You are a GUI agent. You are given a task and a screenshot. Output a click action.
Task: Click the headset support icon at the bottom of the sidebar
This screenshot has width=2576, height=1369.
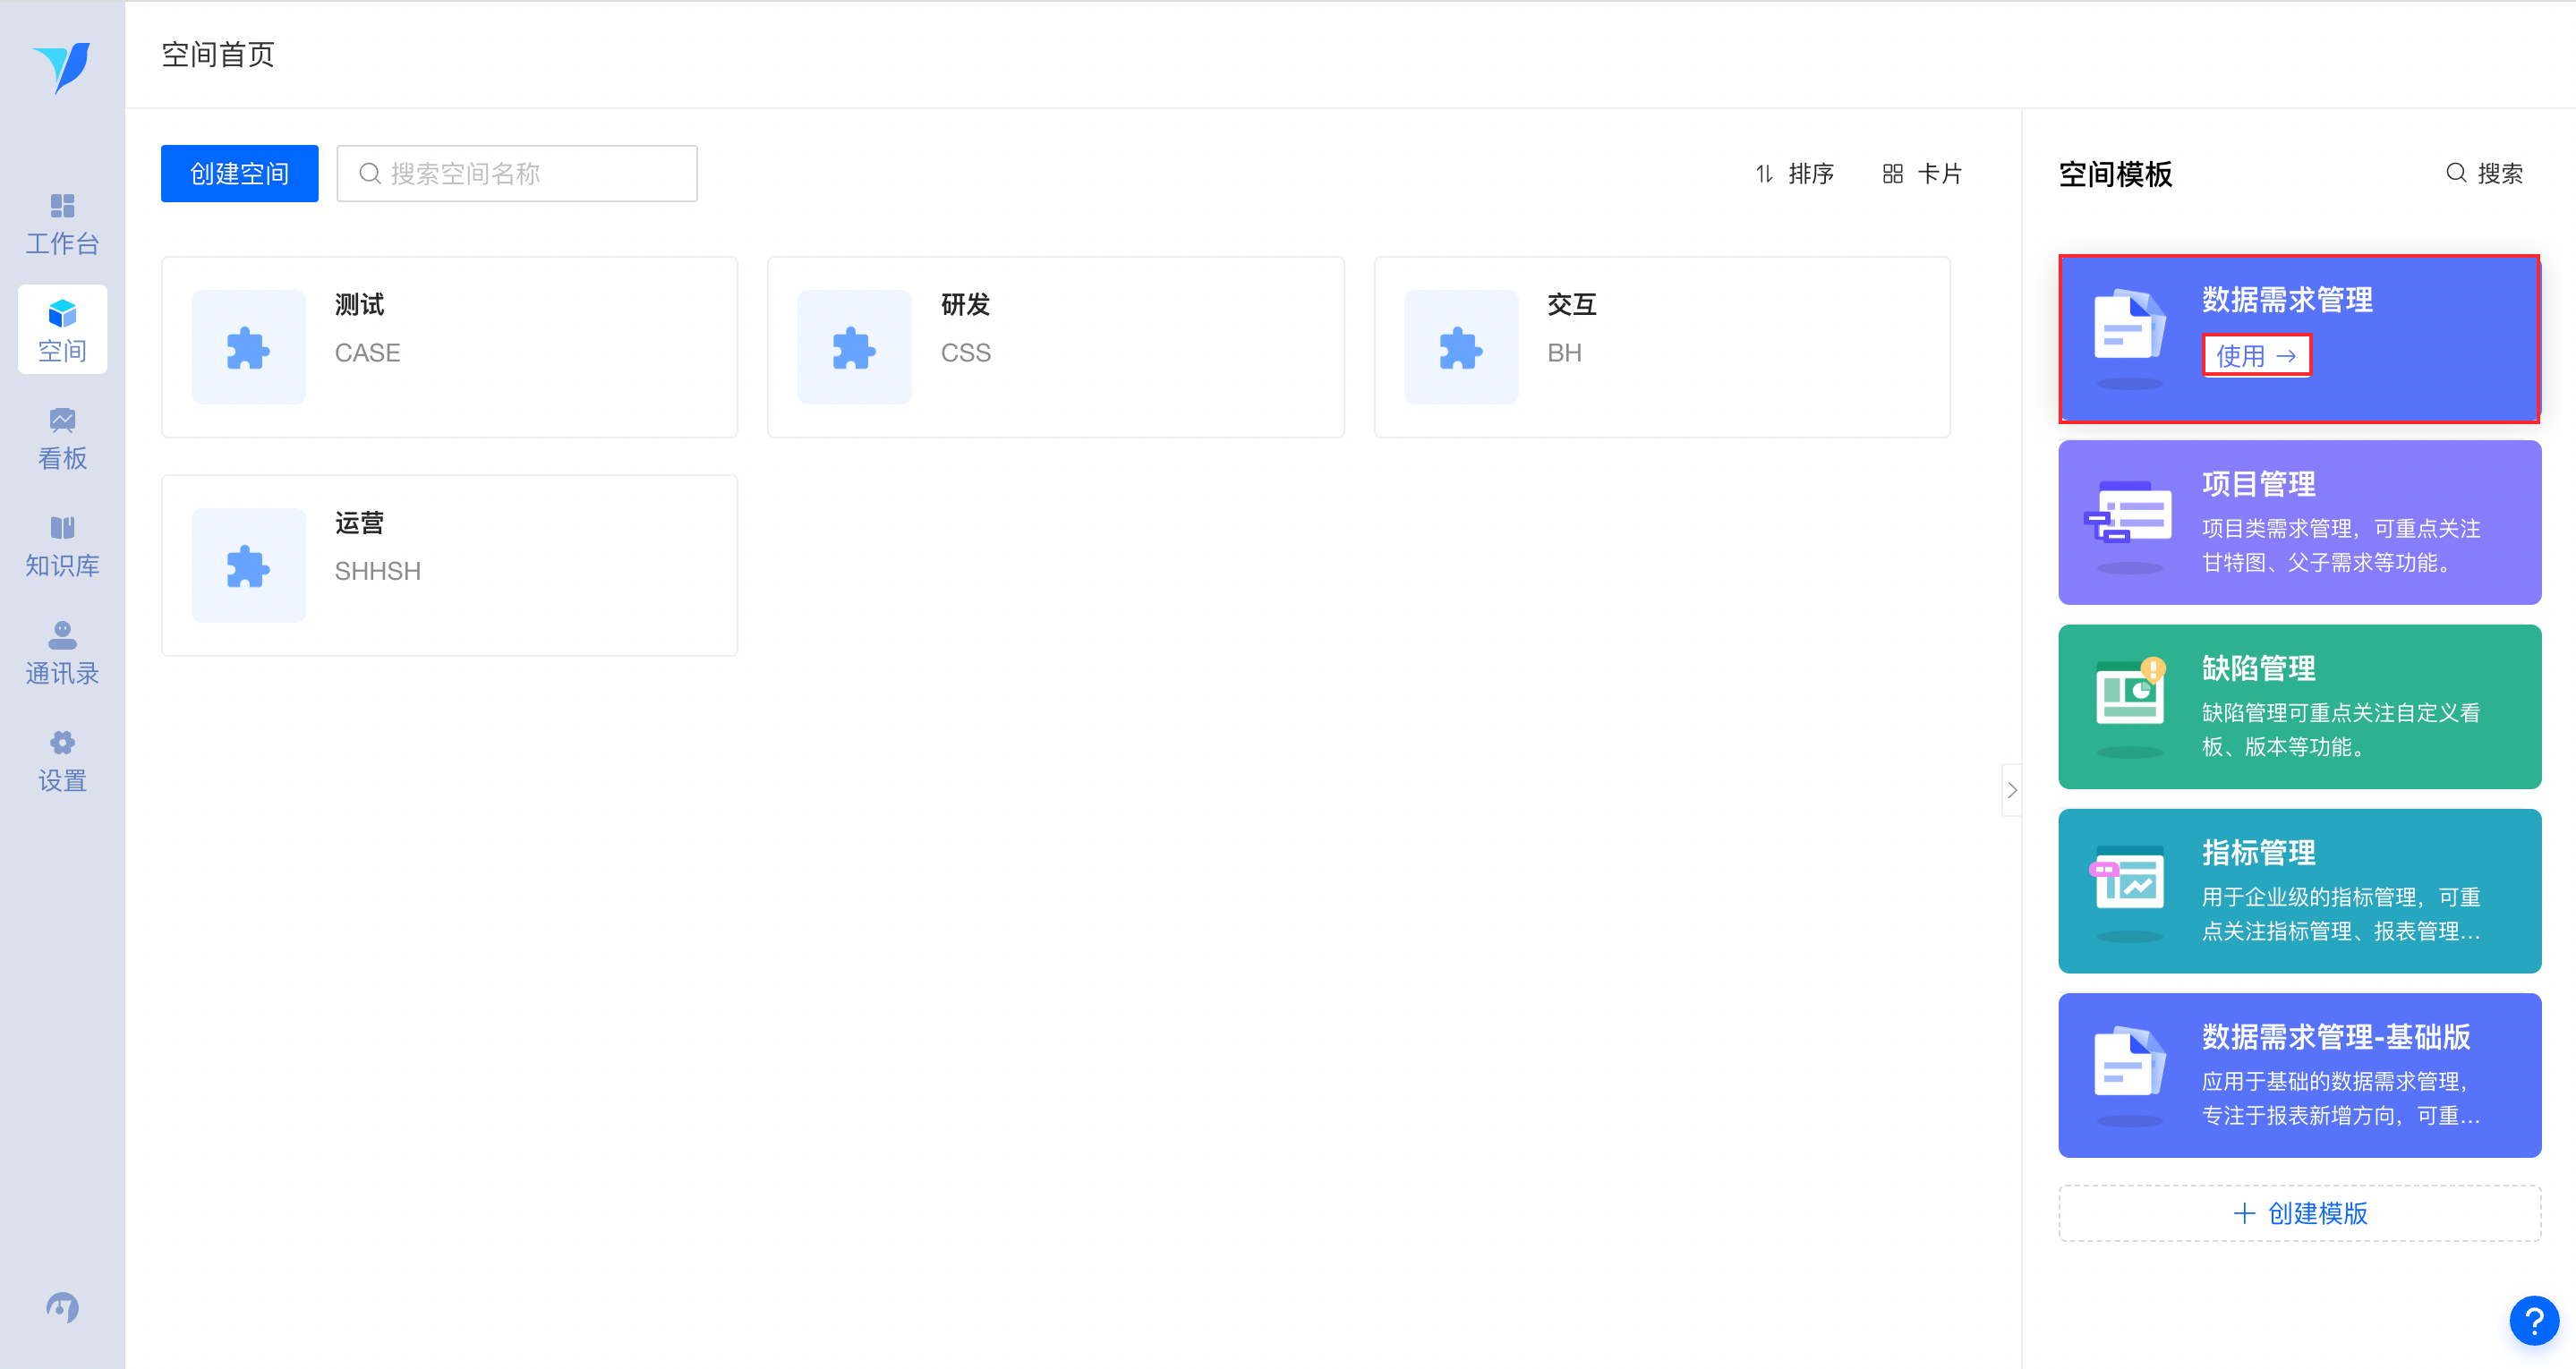62,1307
